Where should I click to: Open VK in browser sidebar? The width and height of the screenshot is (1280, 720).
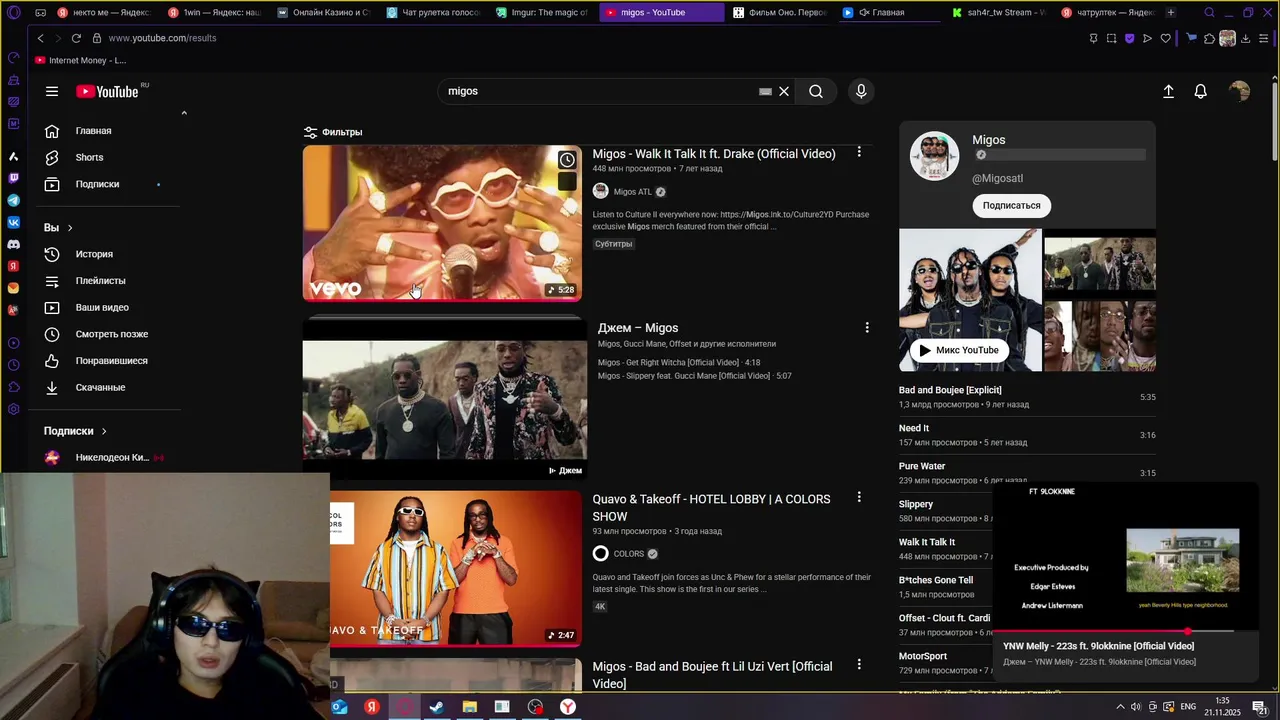(13, 222)
